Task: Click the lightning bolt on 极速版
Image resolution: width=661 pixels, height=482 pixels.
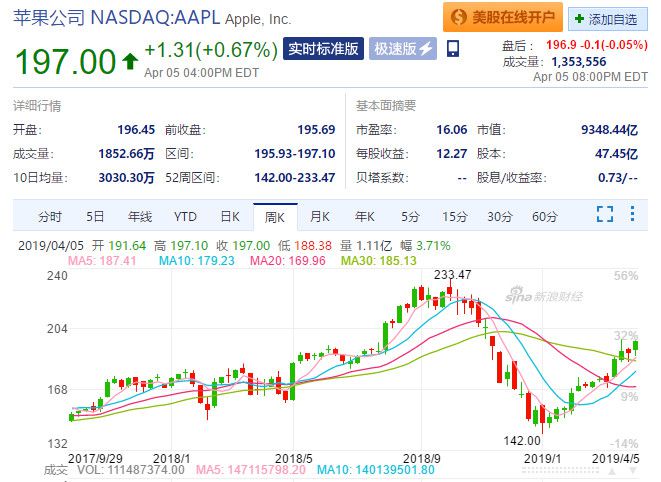Action: pyautogui.click(x=426, y=48)
